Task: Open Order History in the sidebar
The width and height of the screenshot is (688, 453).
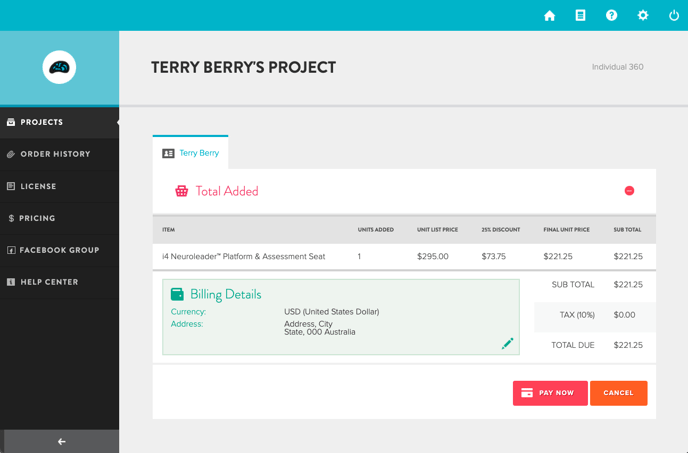Action: point(59,154)
